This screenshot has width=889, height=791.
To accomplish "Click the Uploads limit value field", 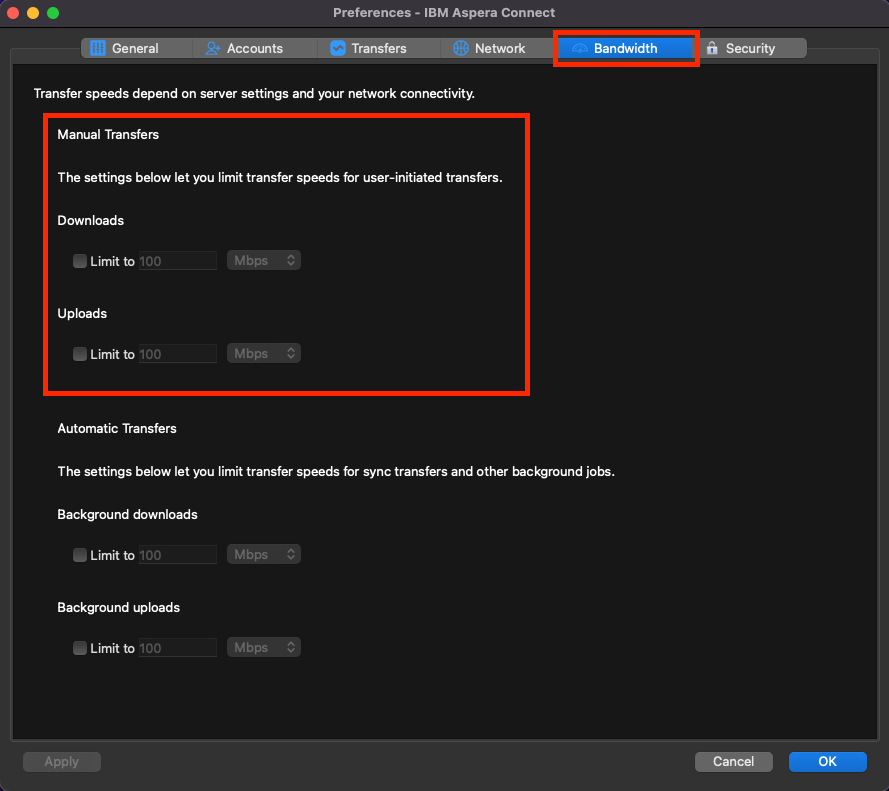I will coord(177,354).
